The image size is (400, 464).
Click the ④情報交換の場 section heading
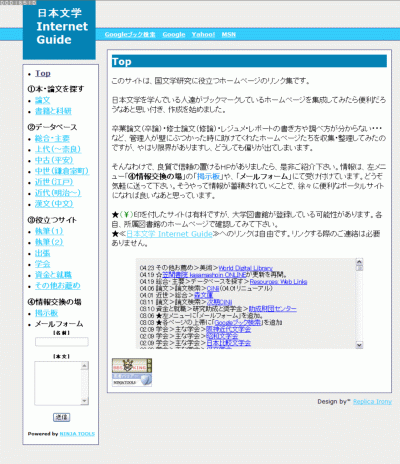(x=54, y=302)
